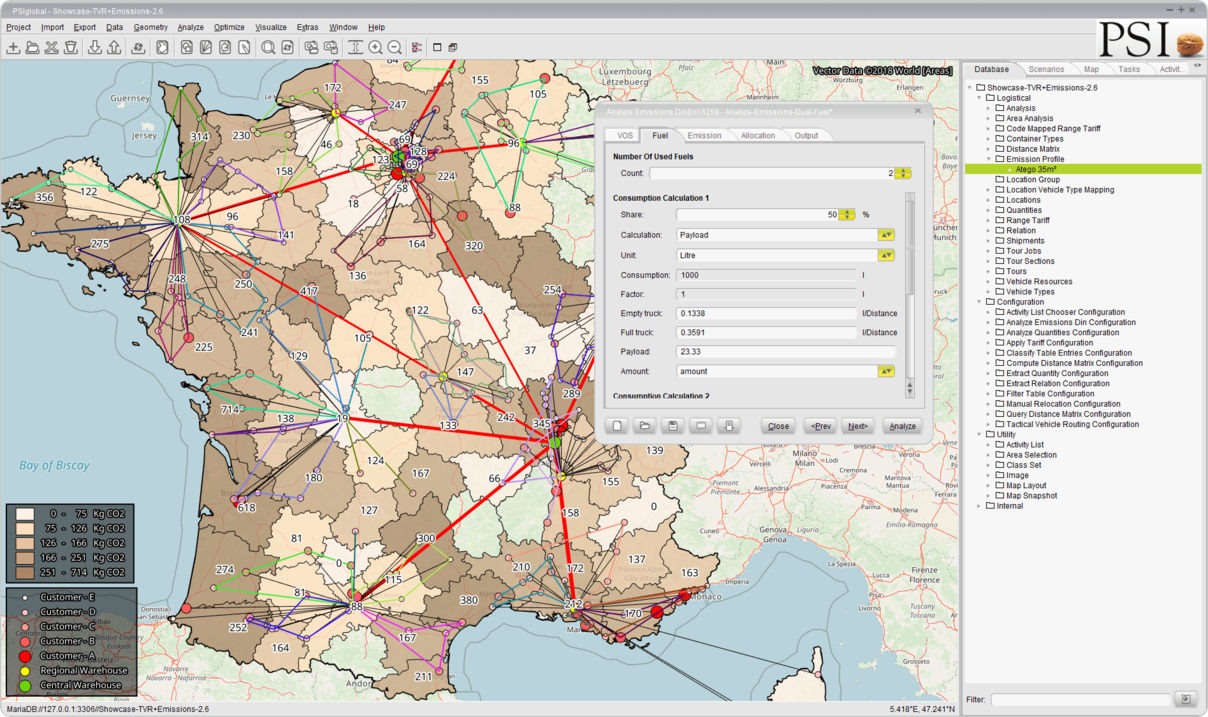Adjust the Count spinner arrows
Image resolution: width=1208 pixels, height=717 pixels.
tap(903, 173)
